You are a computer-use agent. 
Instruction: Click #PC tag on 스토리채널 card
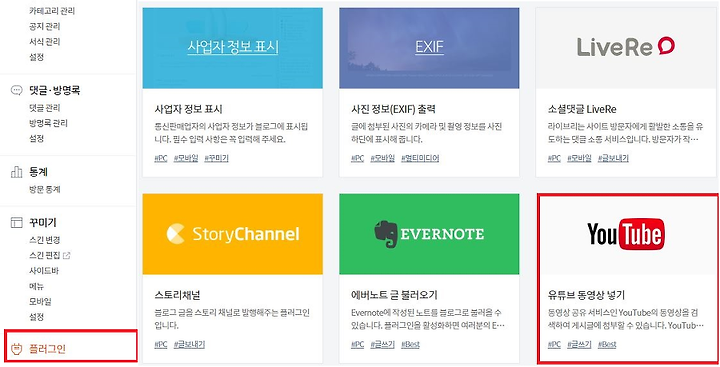161,344
